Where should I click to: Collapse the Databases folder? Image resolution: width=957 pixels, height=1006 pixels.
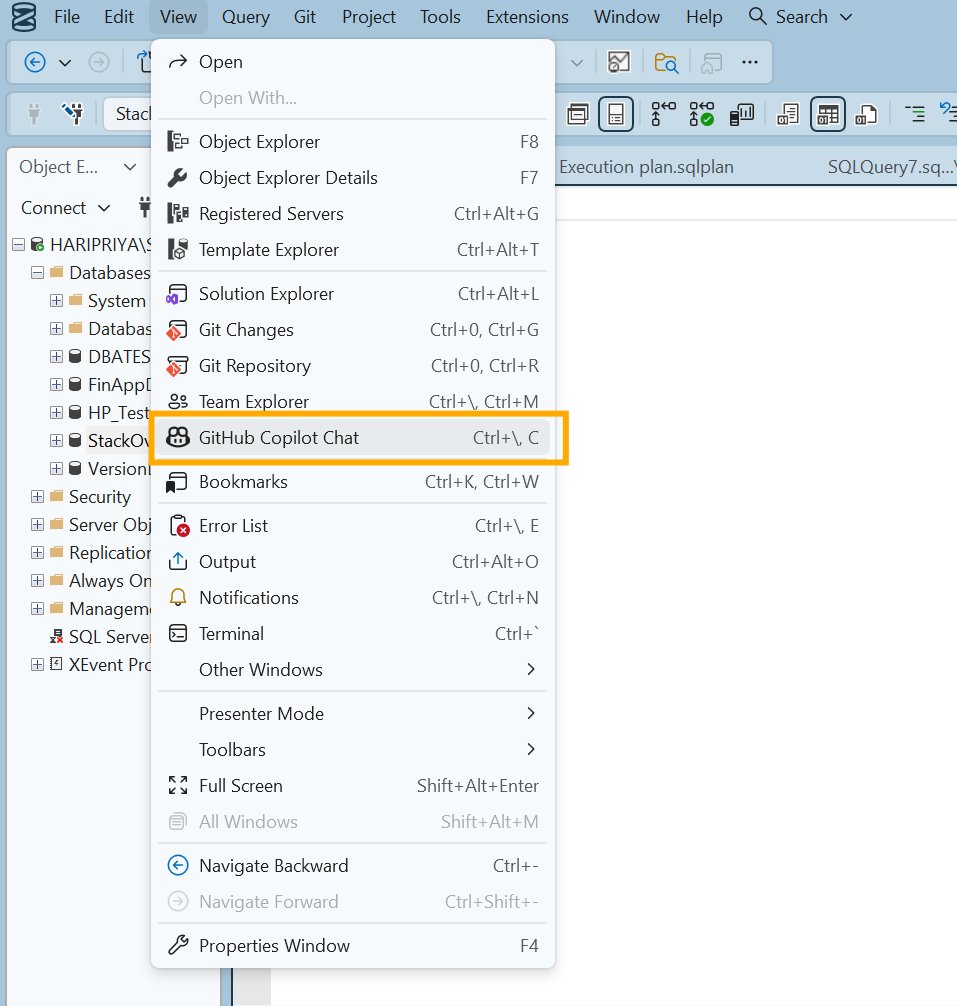pos(37,273)
